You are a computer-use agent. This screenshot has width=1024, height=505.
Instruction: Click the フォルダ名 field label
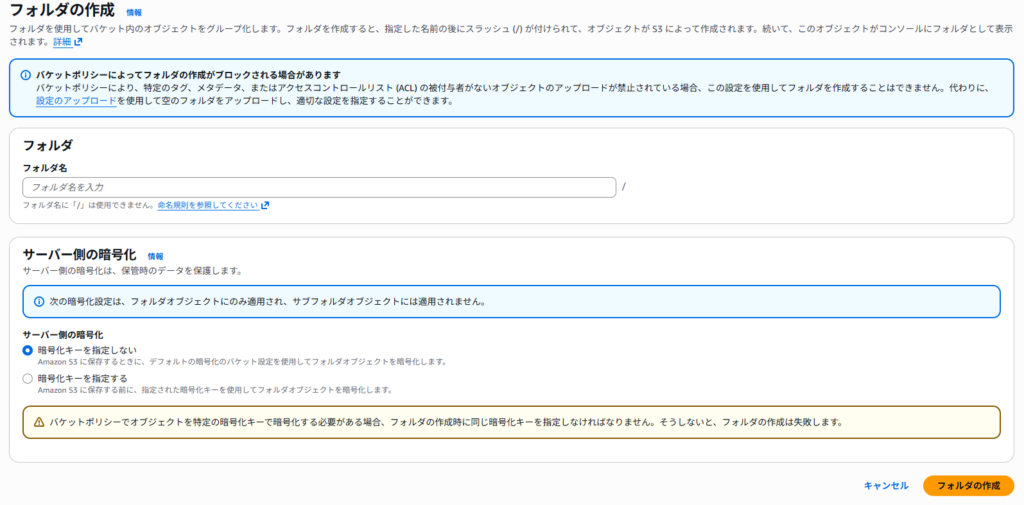click(44, 168)
